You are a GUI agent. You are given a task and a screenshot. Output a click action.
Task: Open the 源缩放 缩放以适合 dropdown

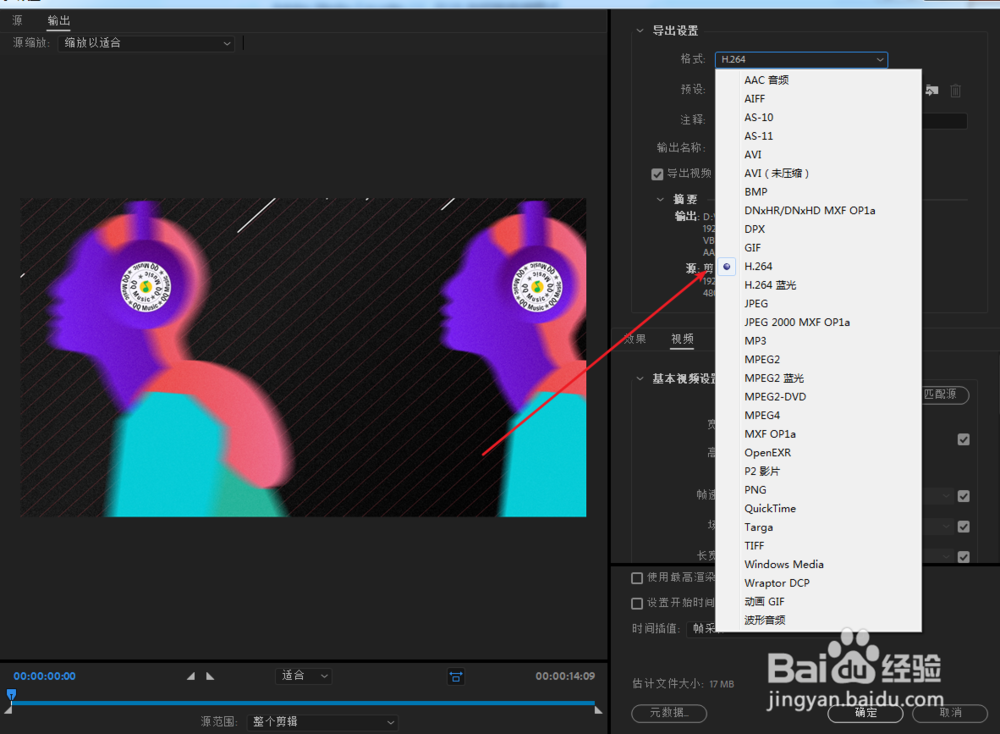146,43
